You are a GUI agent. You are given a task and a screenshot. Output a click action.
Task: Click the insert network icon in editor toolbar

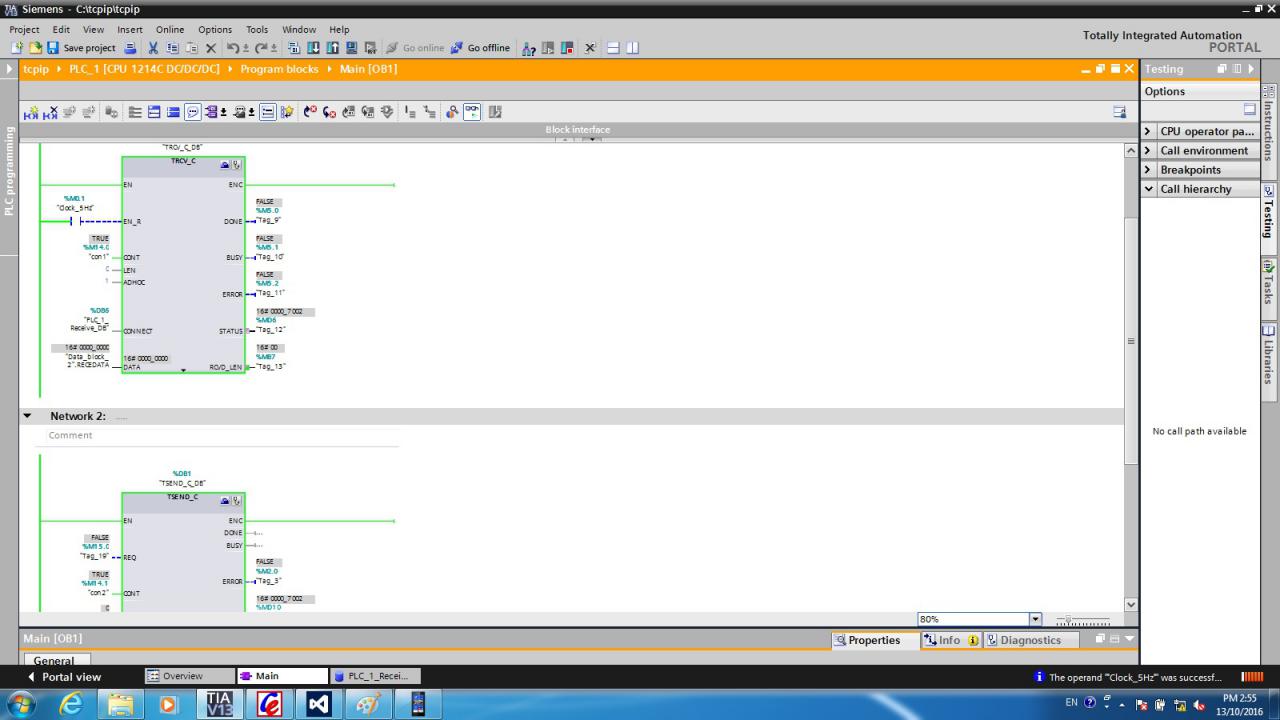click(31, 112)
